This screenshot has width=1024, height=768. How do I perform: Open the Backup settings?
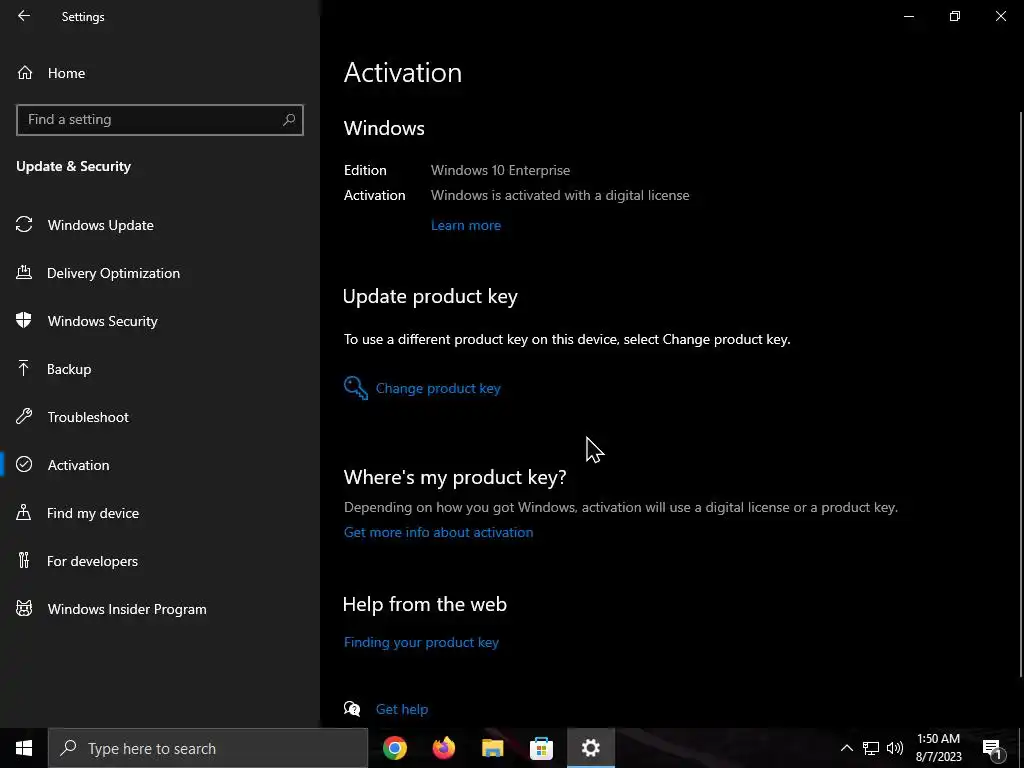pos(160,369)
